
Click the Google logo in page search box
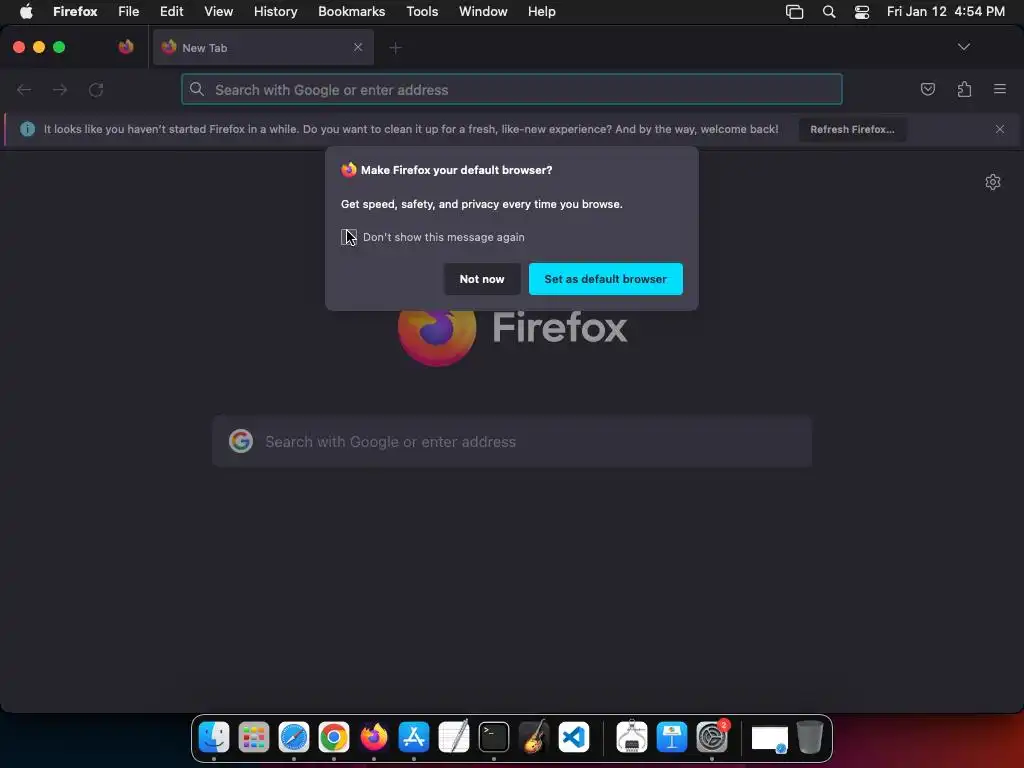(x=241, y=441)
